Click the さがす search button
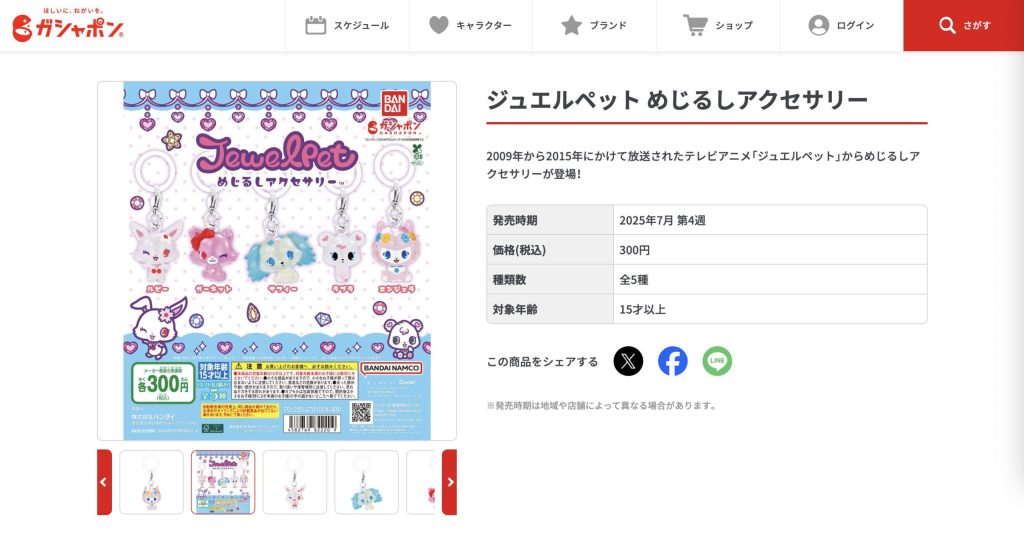 pyautogui.click(x=964, y=25)
